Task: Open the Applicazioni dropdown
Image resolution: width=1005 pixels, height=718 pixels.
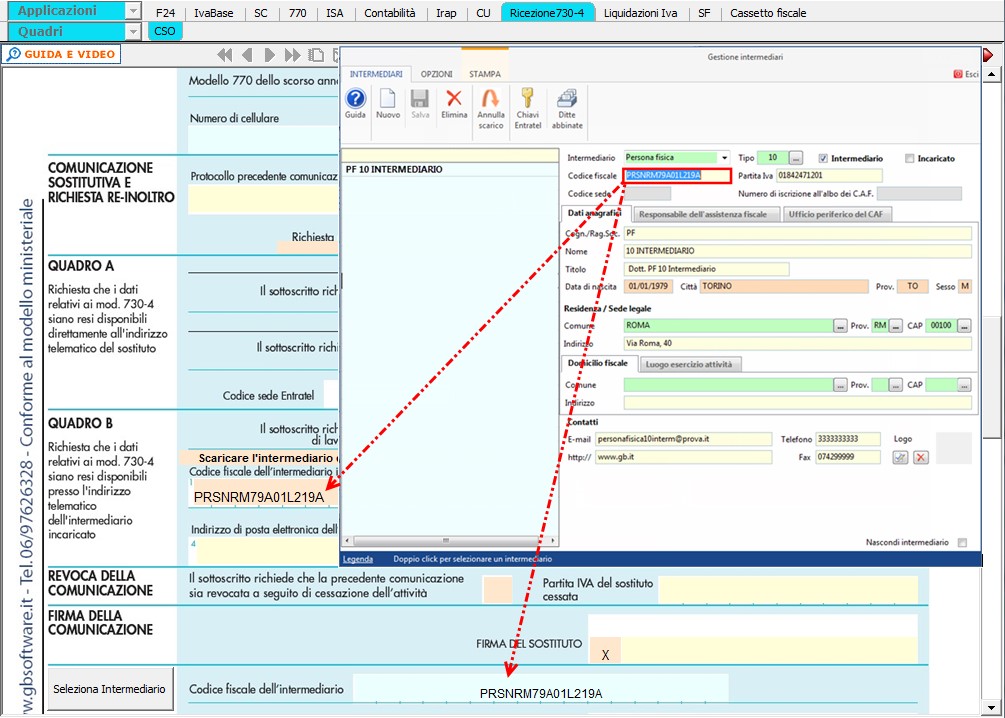Action: (133, 11)
